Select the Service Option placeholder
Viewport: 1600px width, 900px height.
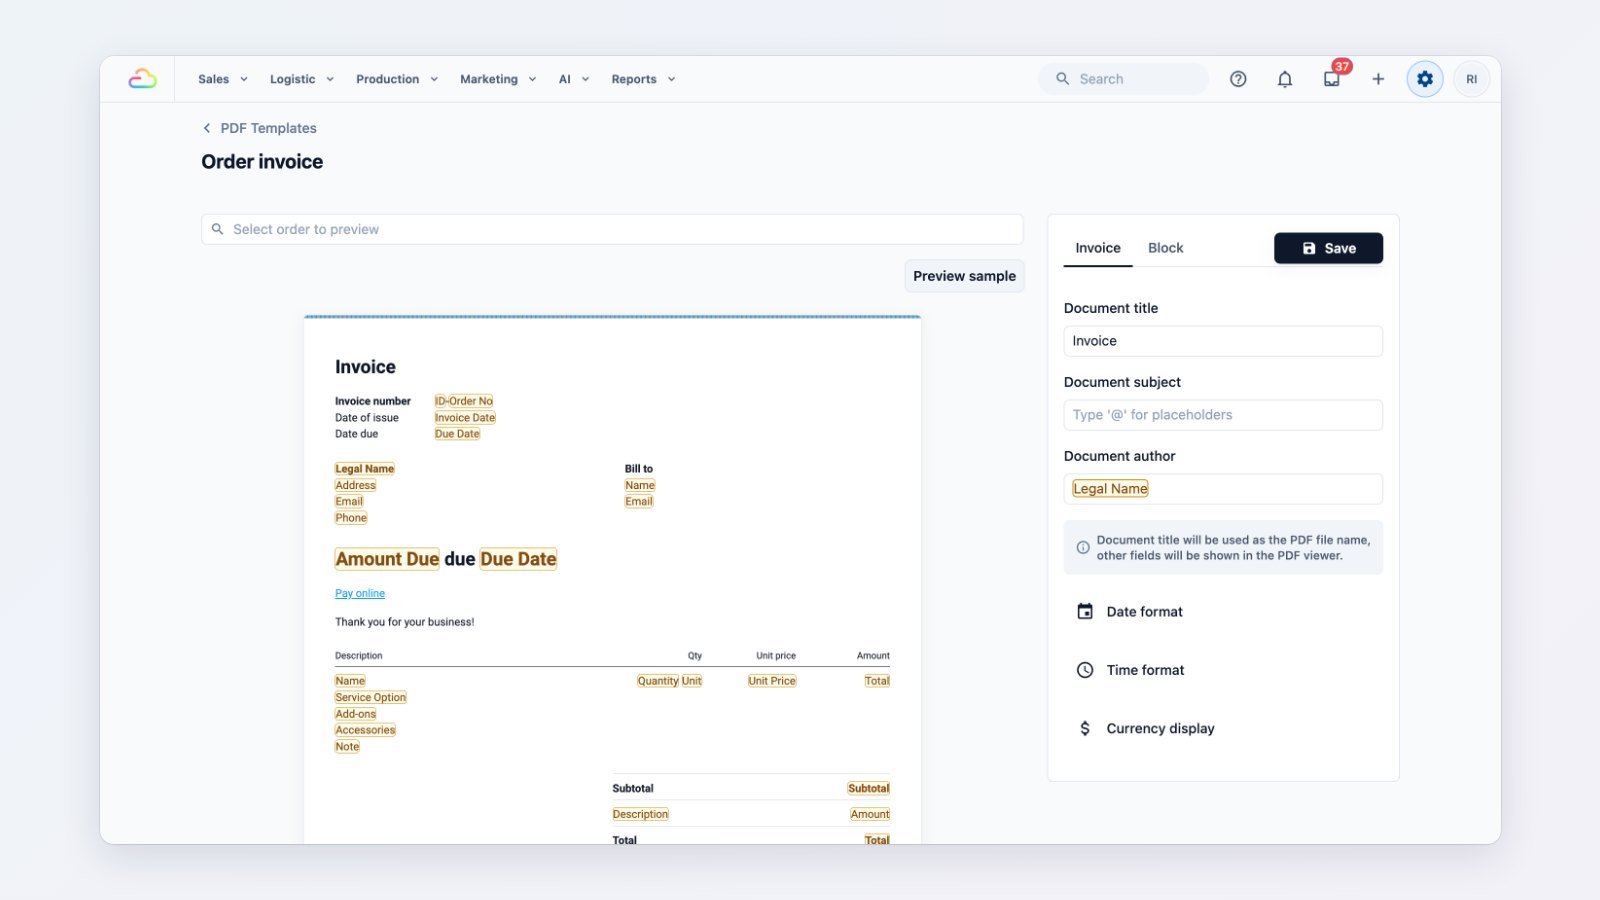(x=371, y=698)
